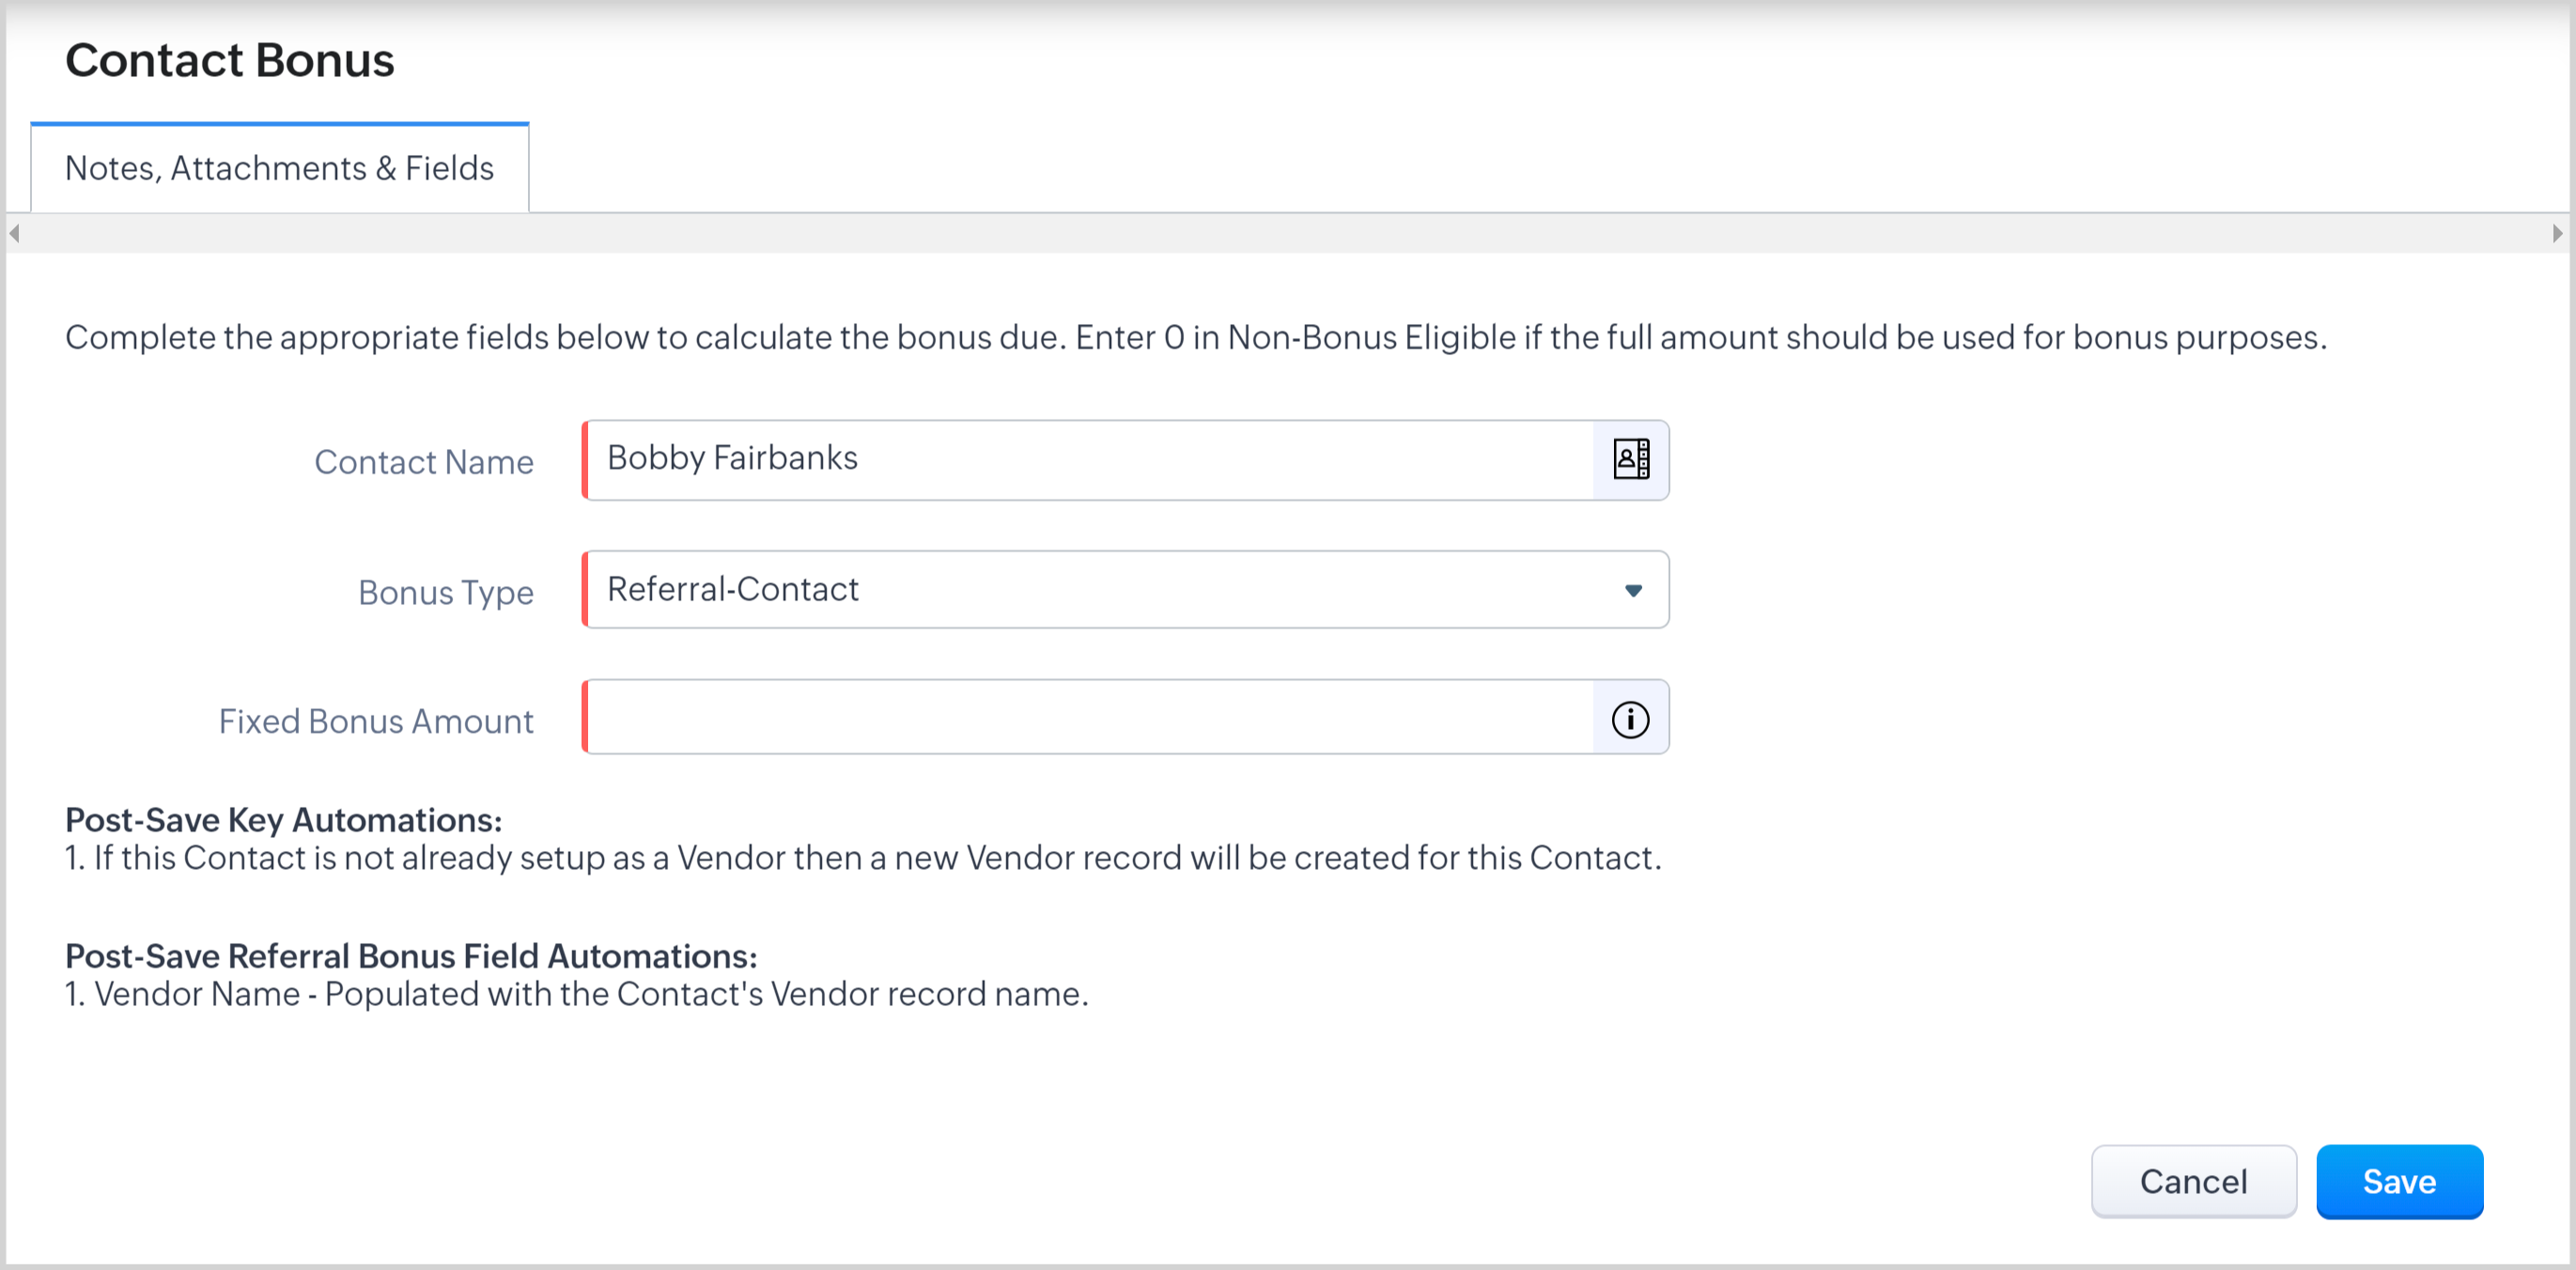Click the right scroll arrow

2557,234
